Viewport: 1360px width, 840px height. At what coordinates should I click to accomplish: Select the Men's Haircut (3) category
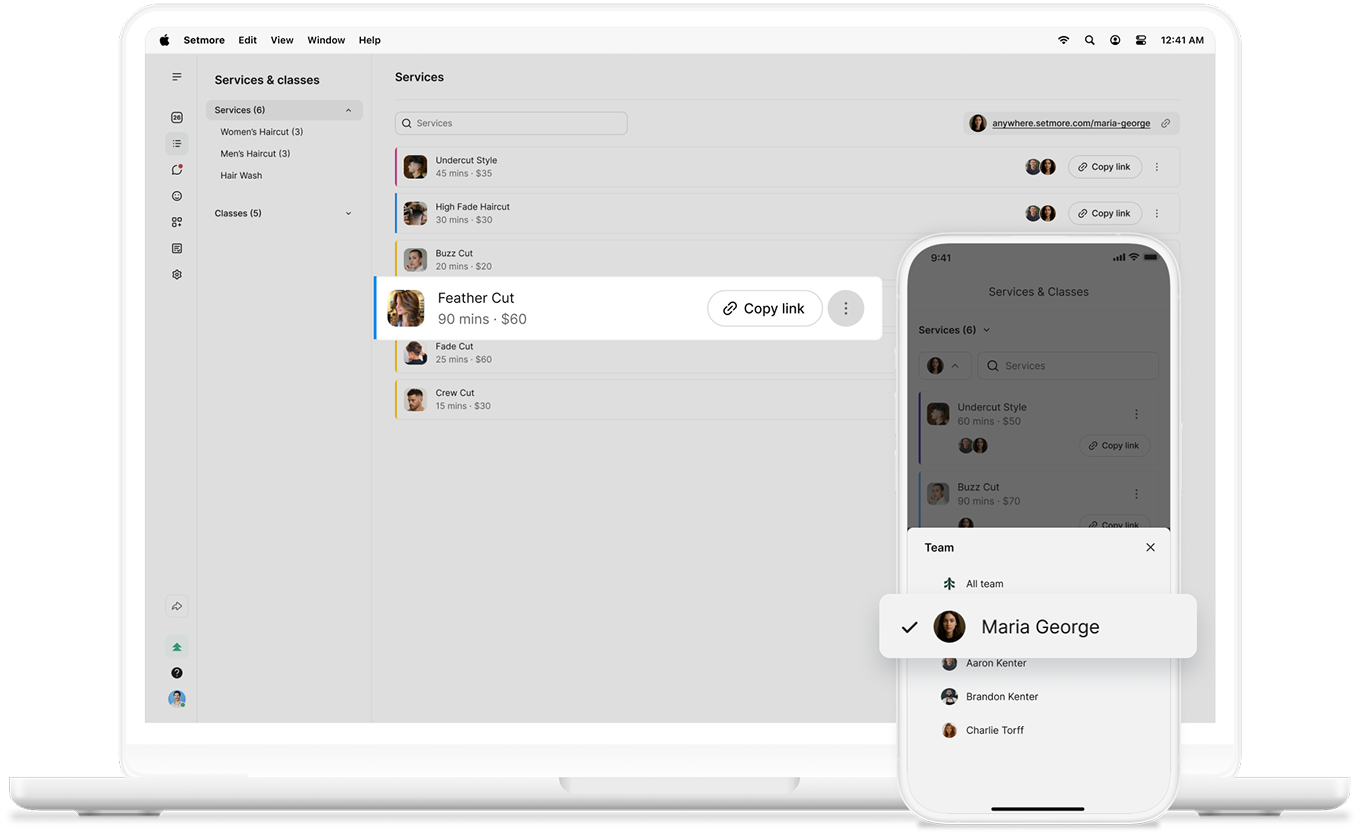point(255,154)
